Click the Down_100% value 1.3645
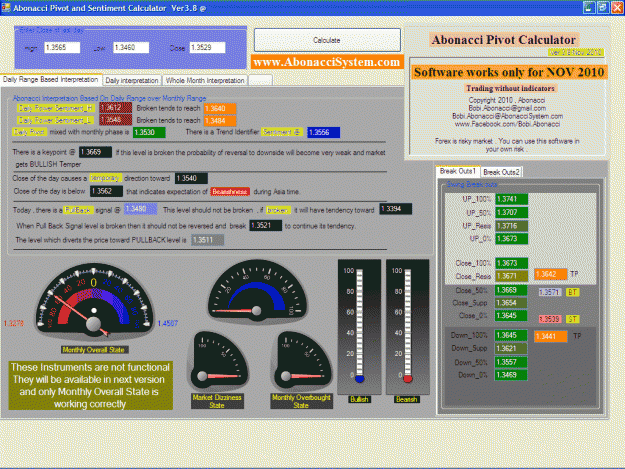This screenshot has width=625, height=469. coord(511,335)
